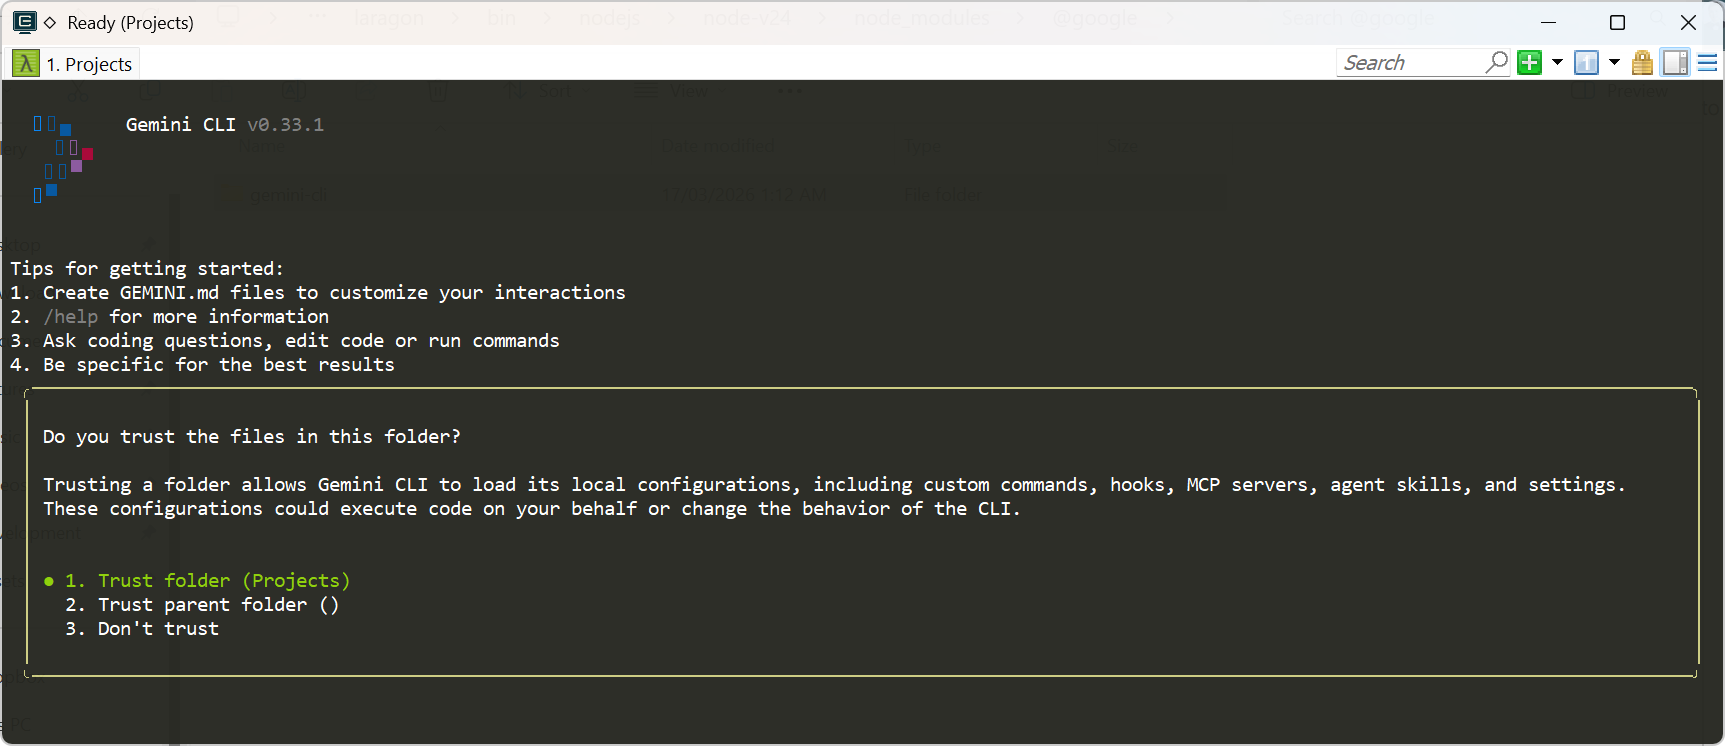
Task: Open the console list dropdown arrow
Action: point(1614,63)
